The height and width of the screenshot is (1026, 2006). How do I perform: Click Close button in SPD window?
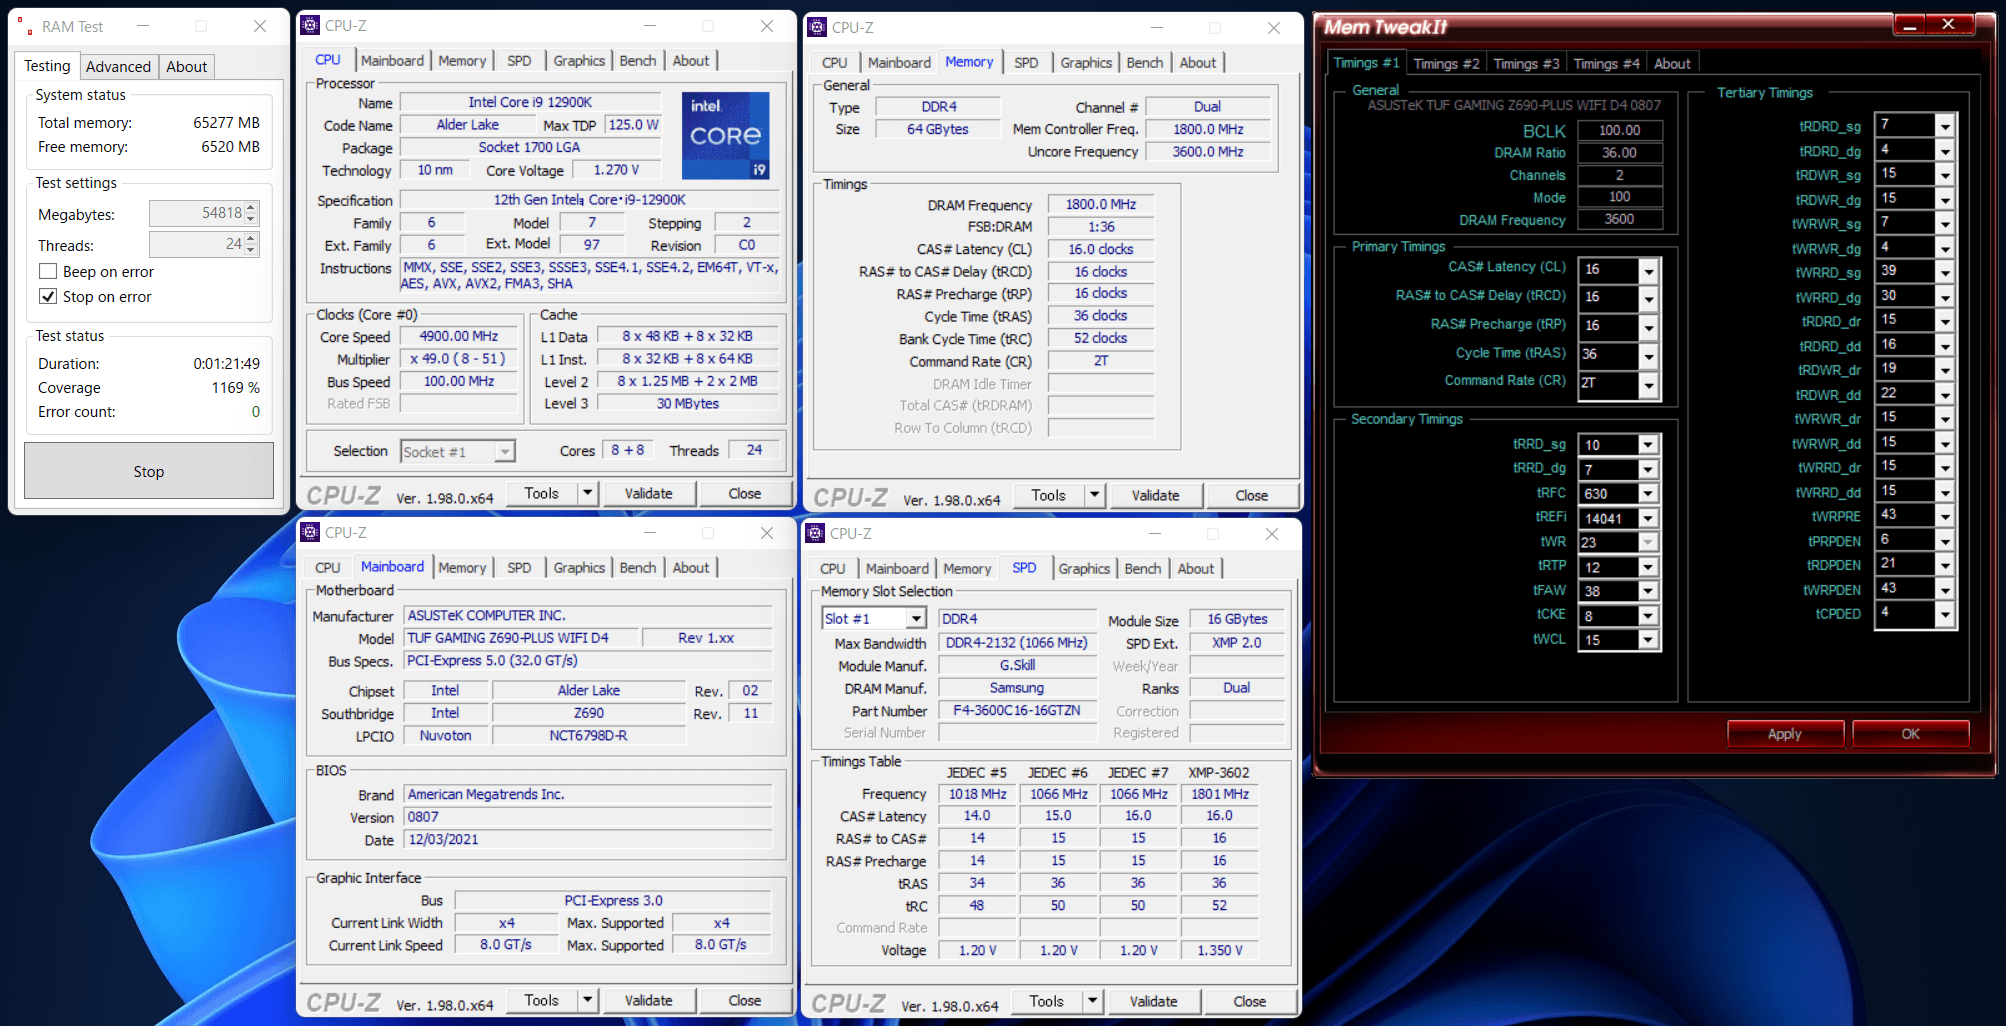[x=1249, y=1001]
